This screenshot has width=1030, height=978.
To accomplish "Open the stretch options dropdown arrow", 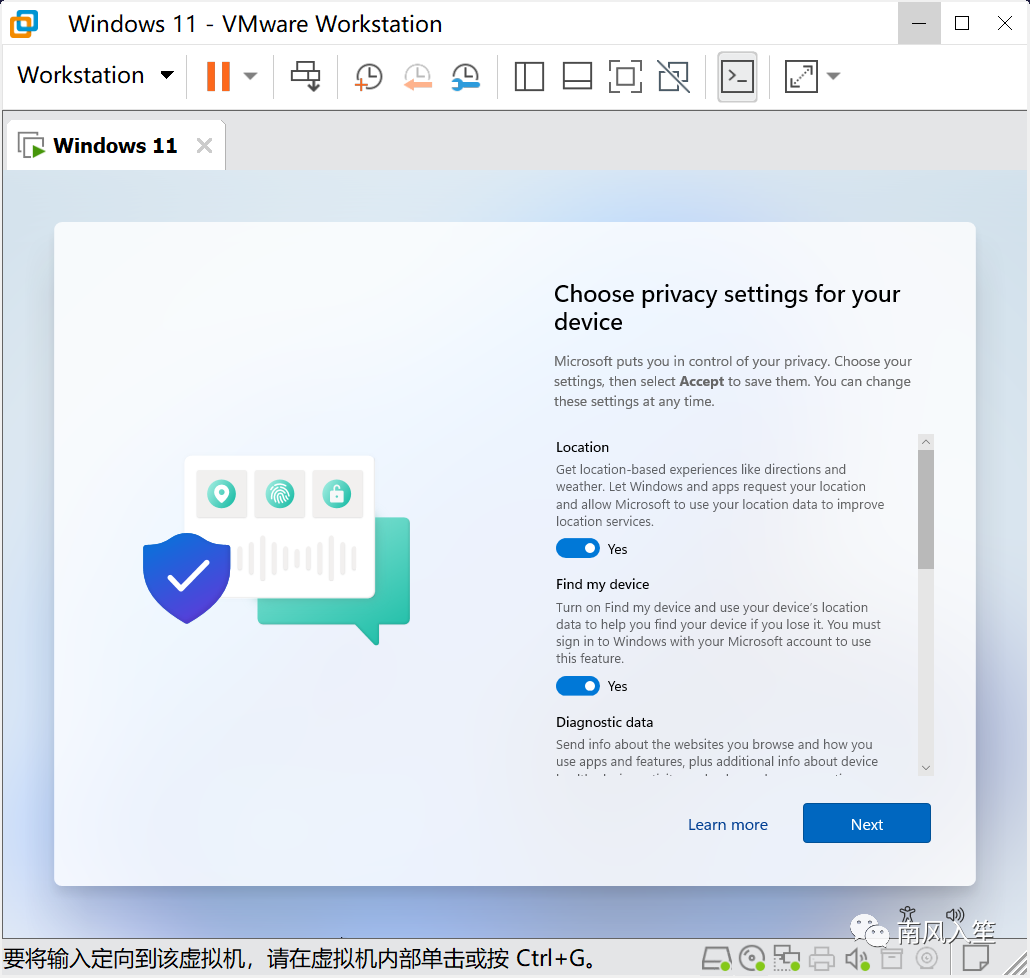I will [x=834, y=76].
